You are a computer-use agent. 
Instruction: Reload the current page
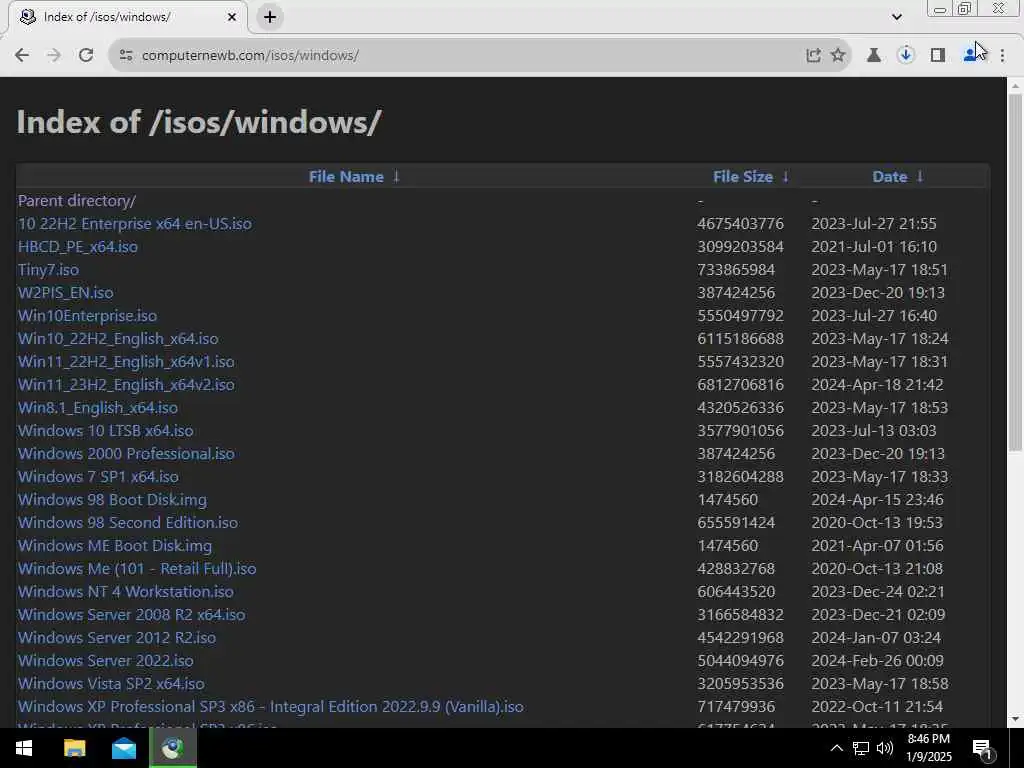86,56
